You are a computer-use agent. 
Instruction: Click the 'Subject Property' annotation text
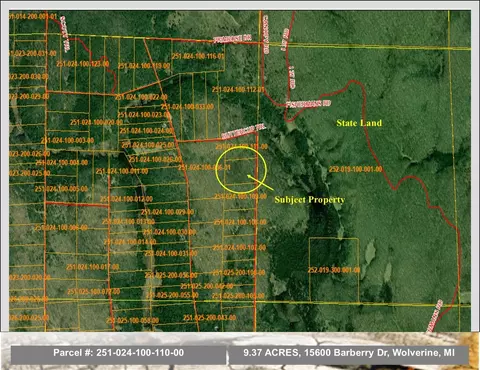(310, 200)
